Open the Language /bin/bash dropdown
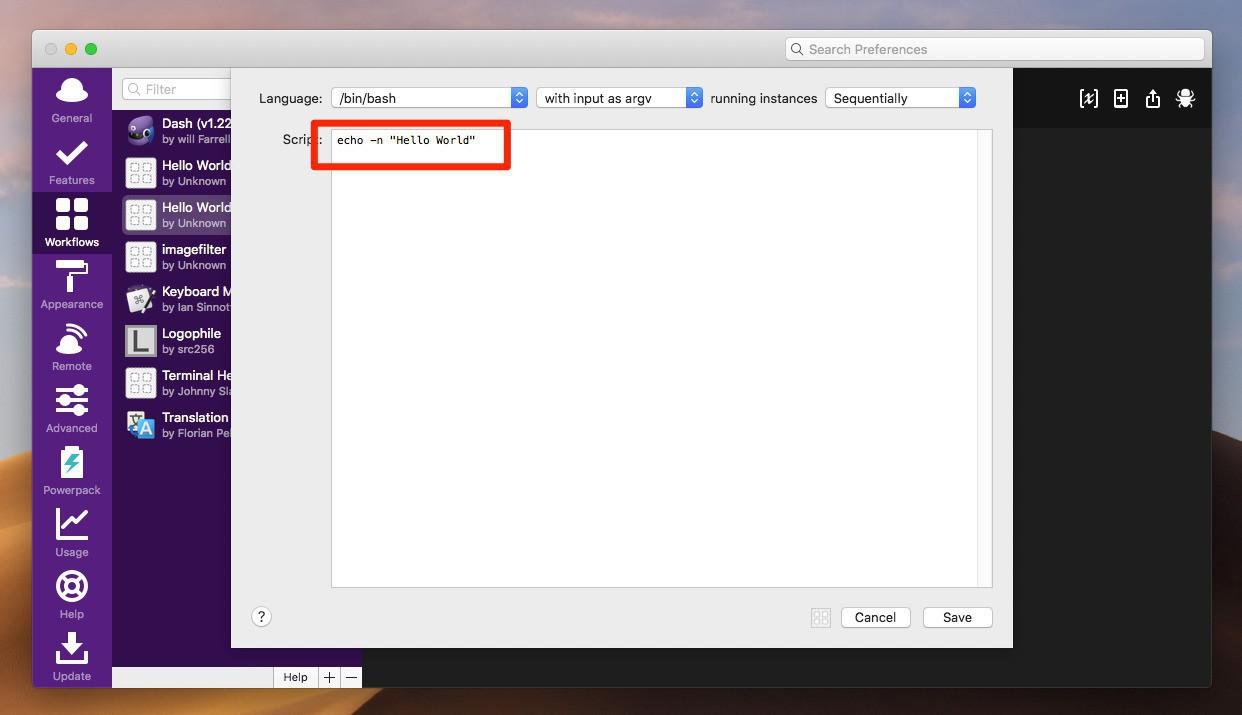Image resolution: width=1242 pixels, height=715 pixels. tap(429, 98)
